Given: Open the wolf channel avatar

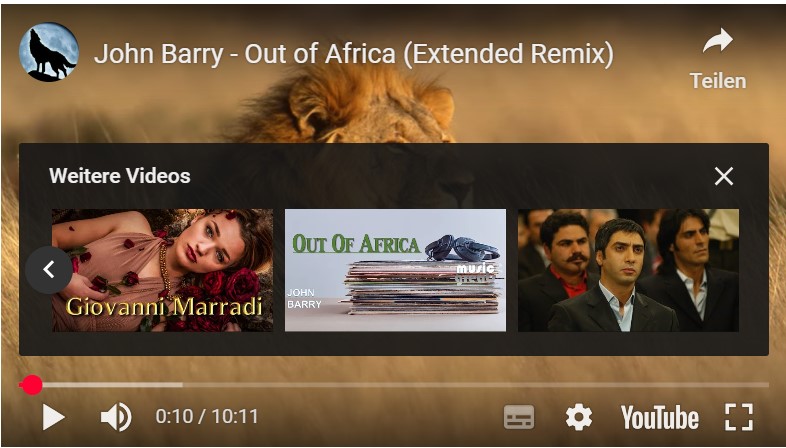Looking at the screenshot, I should point(49,52).
